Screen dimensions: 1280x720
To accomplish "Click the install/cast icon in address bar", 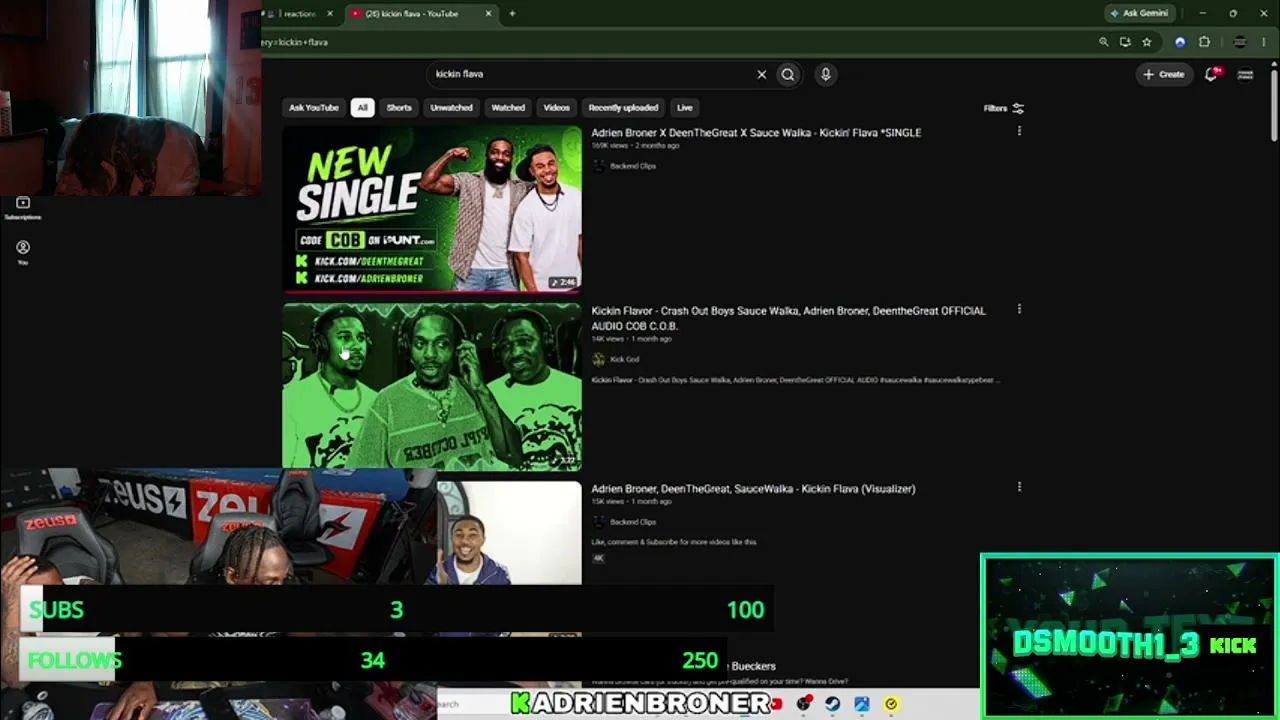I will point(1125,42).
